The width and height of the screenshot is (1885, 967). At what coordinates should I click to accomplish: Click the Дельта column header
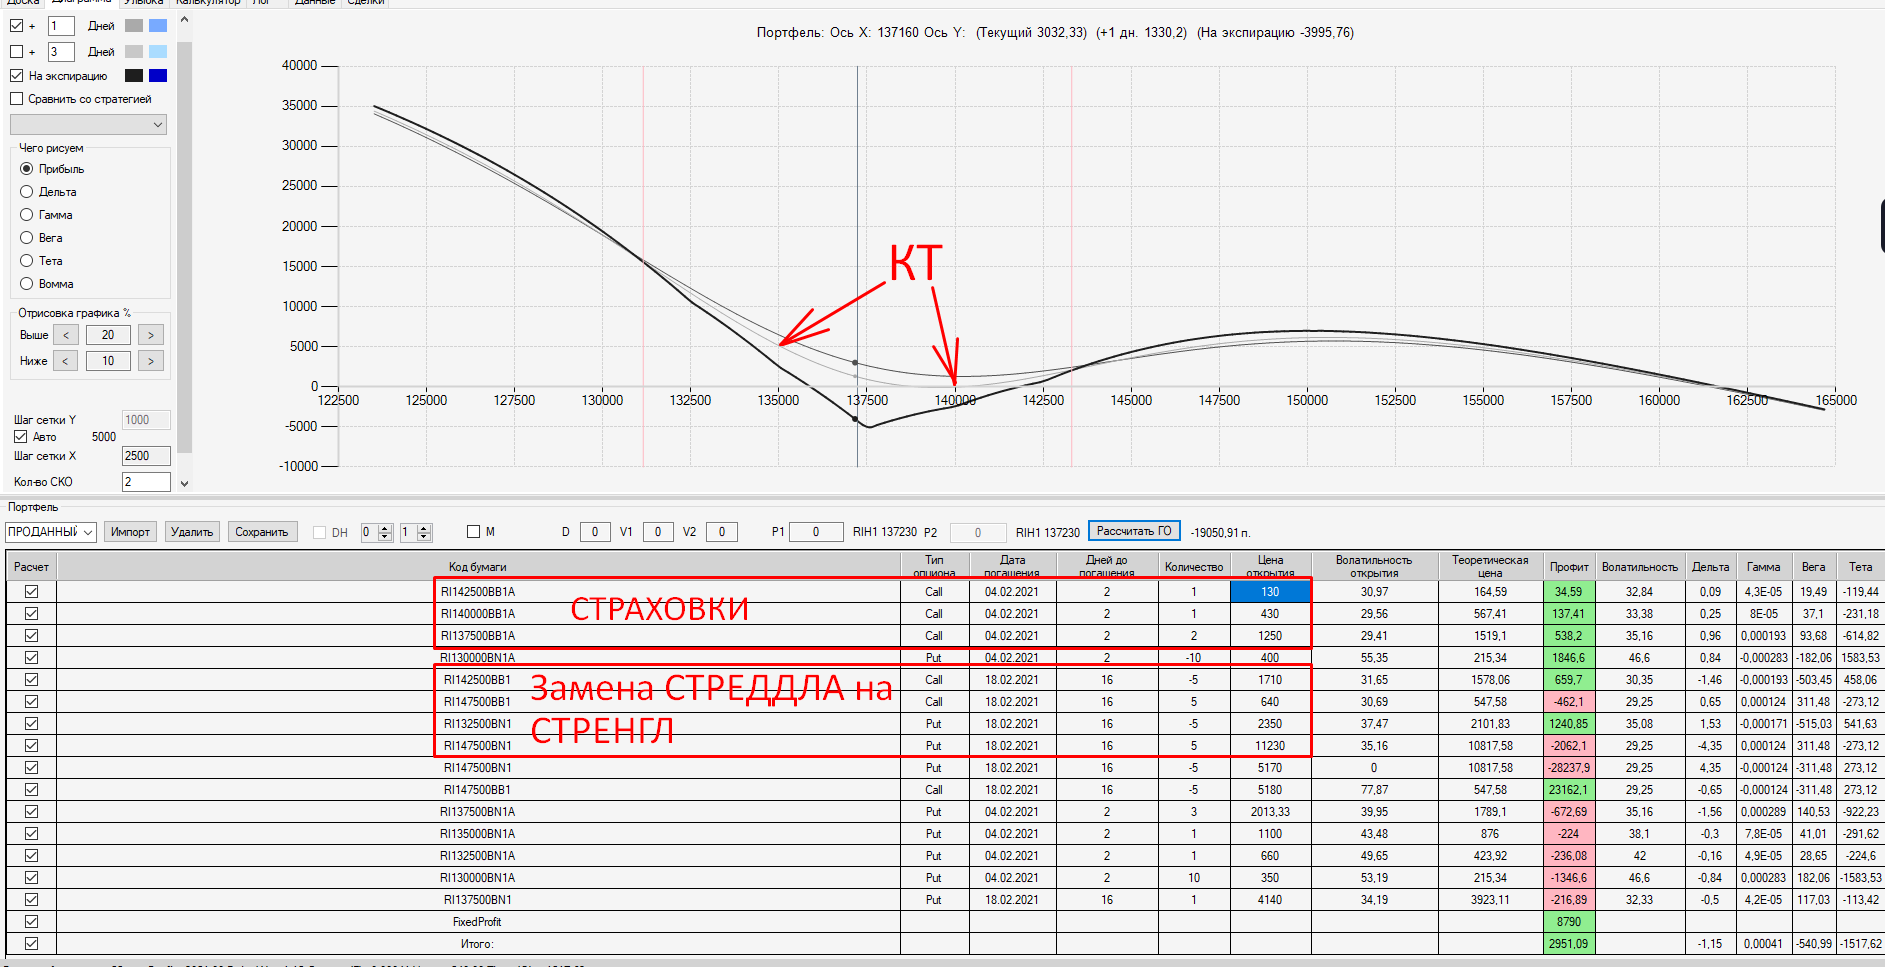1711,567
